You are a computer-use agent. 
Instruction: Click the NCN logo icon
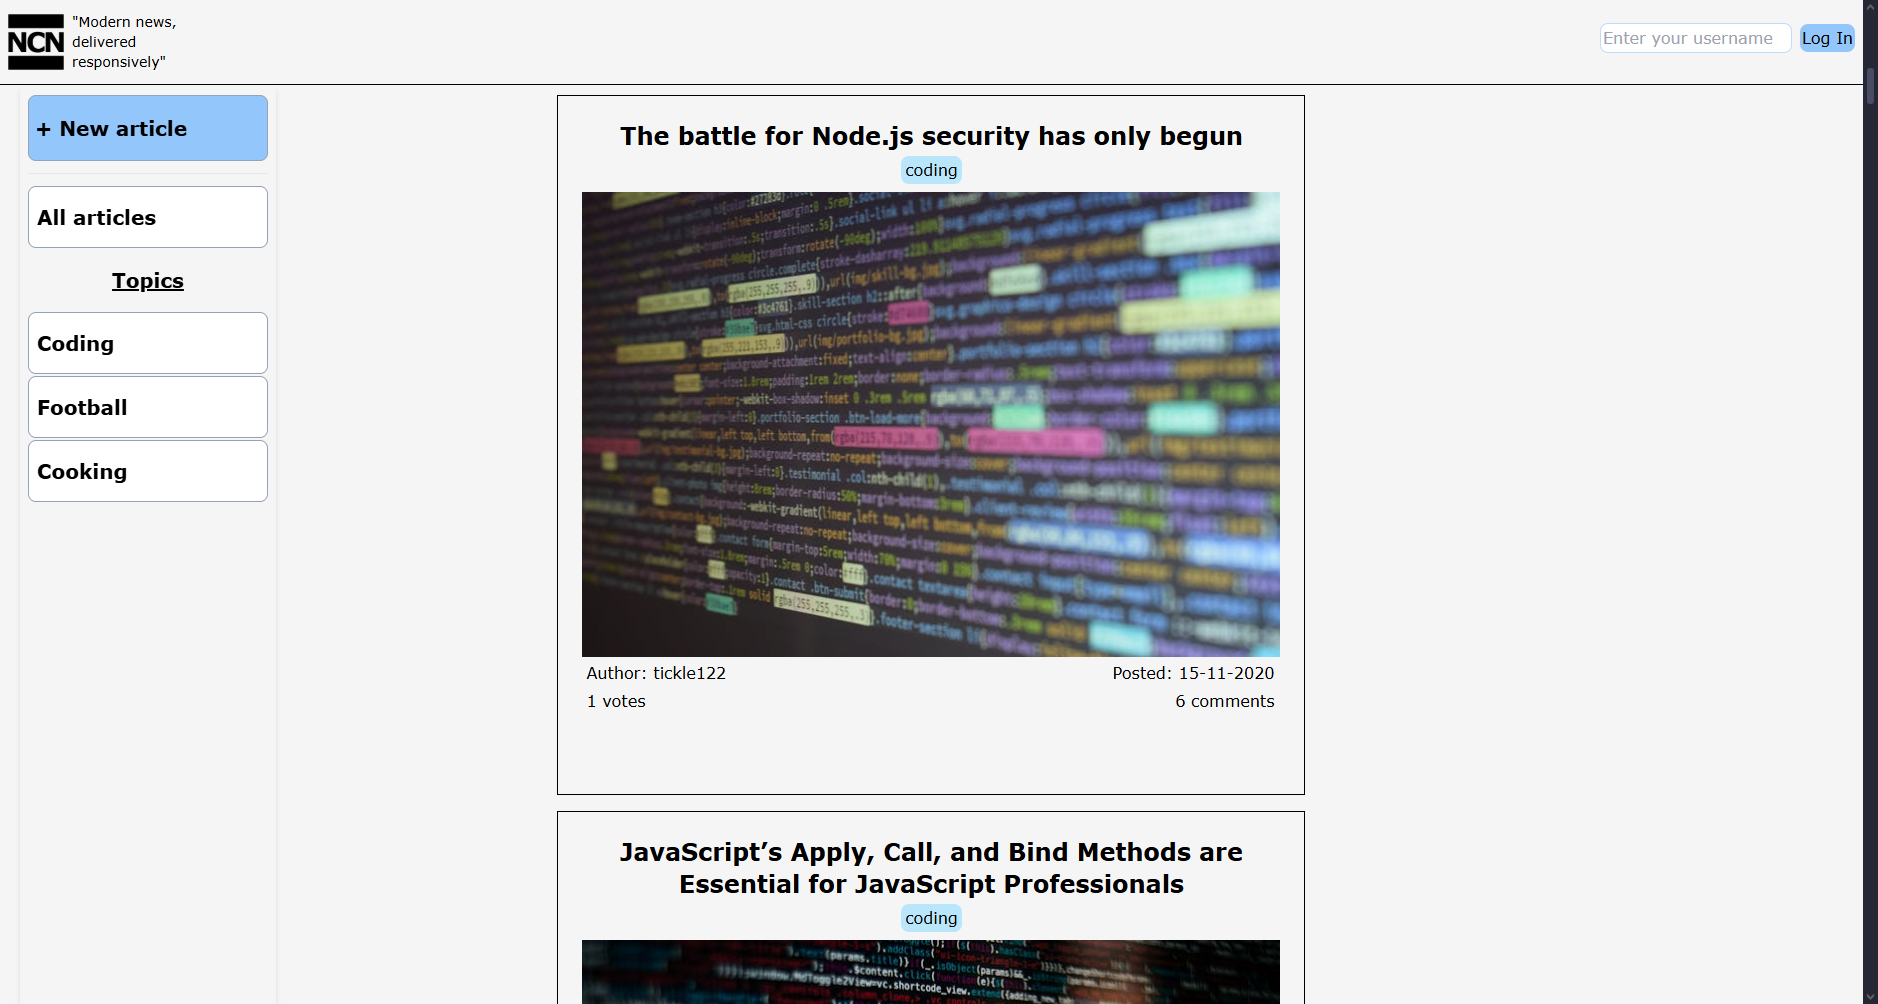point(36,42)
